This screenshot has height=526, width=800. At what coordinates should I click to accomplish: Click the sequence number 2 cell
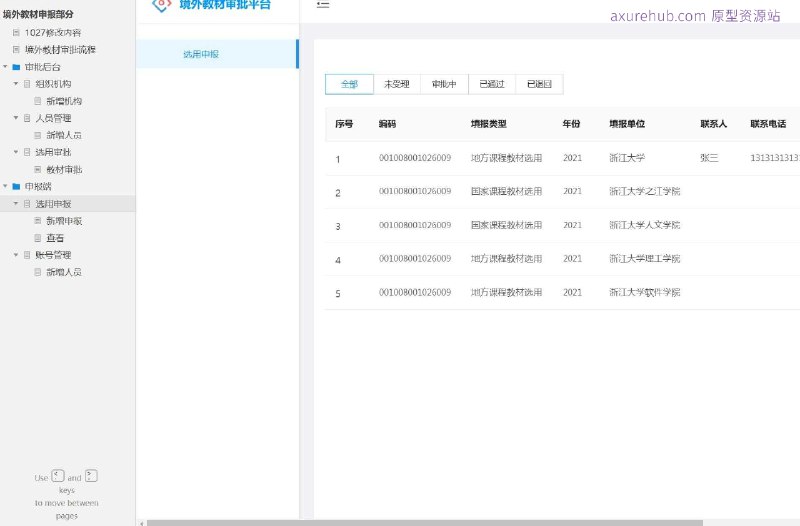338,193
